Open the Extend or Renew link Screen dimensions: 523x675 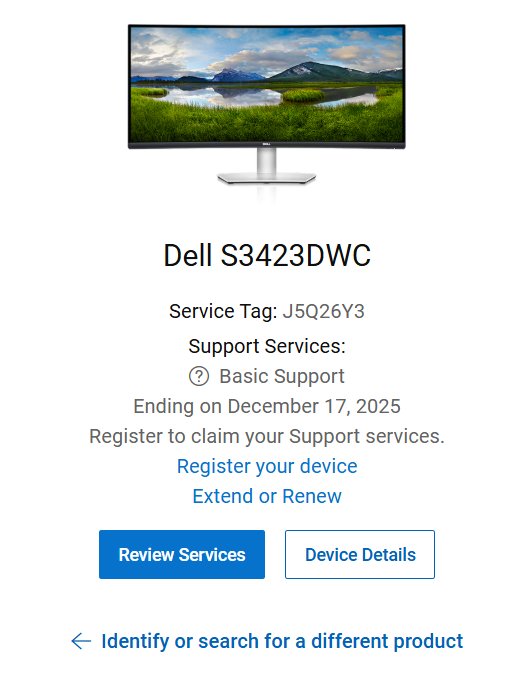(267, 496)
